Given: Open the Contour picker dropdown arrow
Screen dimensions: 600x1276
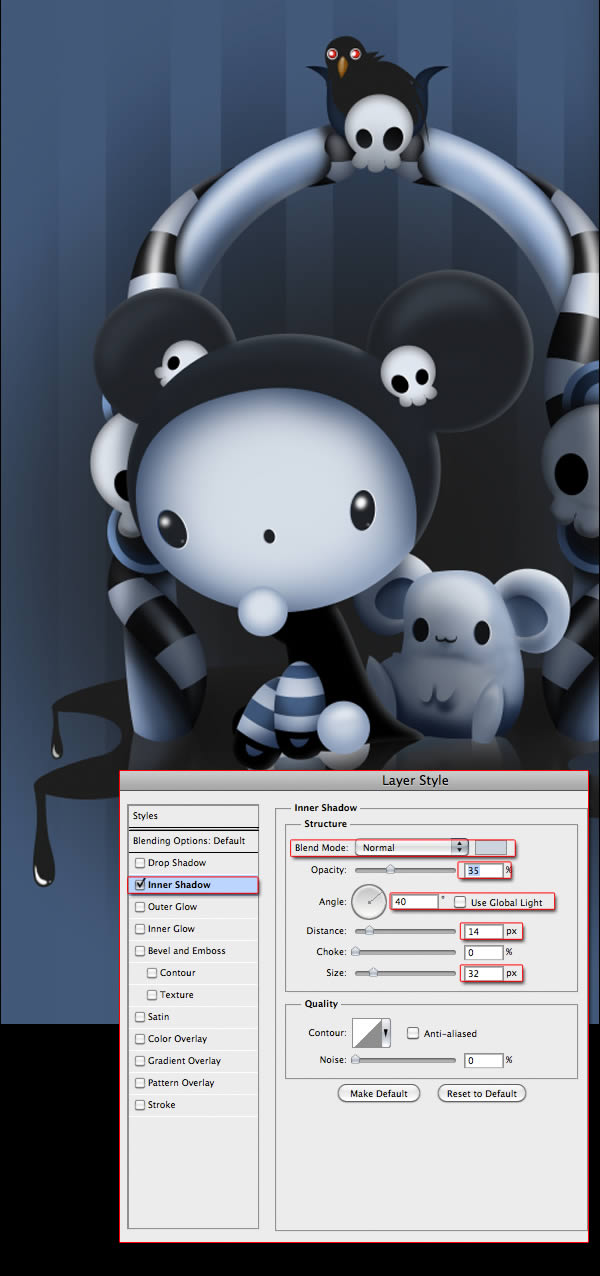Looking at the screenshot, I should (385, 1033).
